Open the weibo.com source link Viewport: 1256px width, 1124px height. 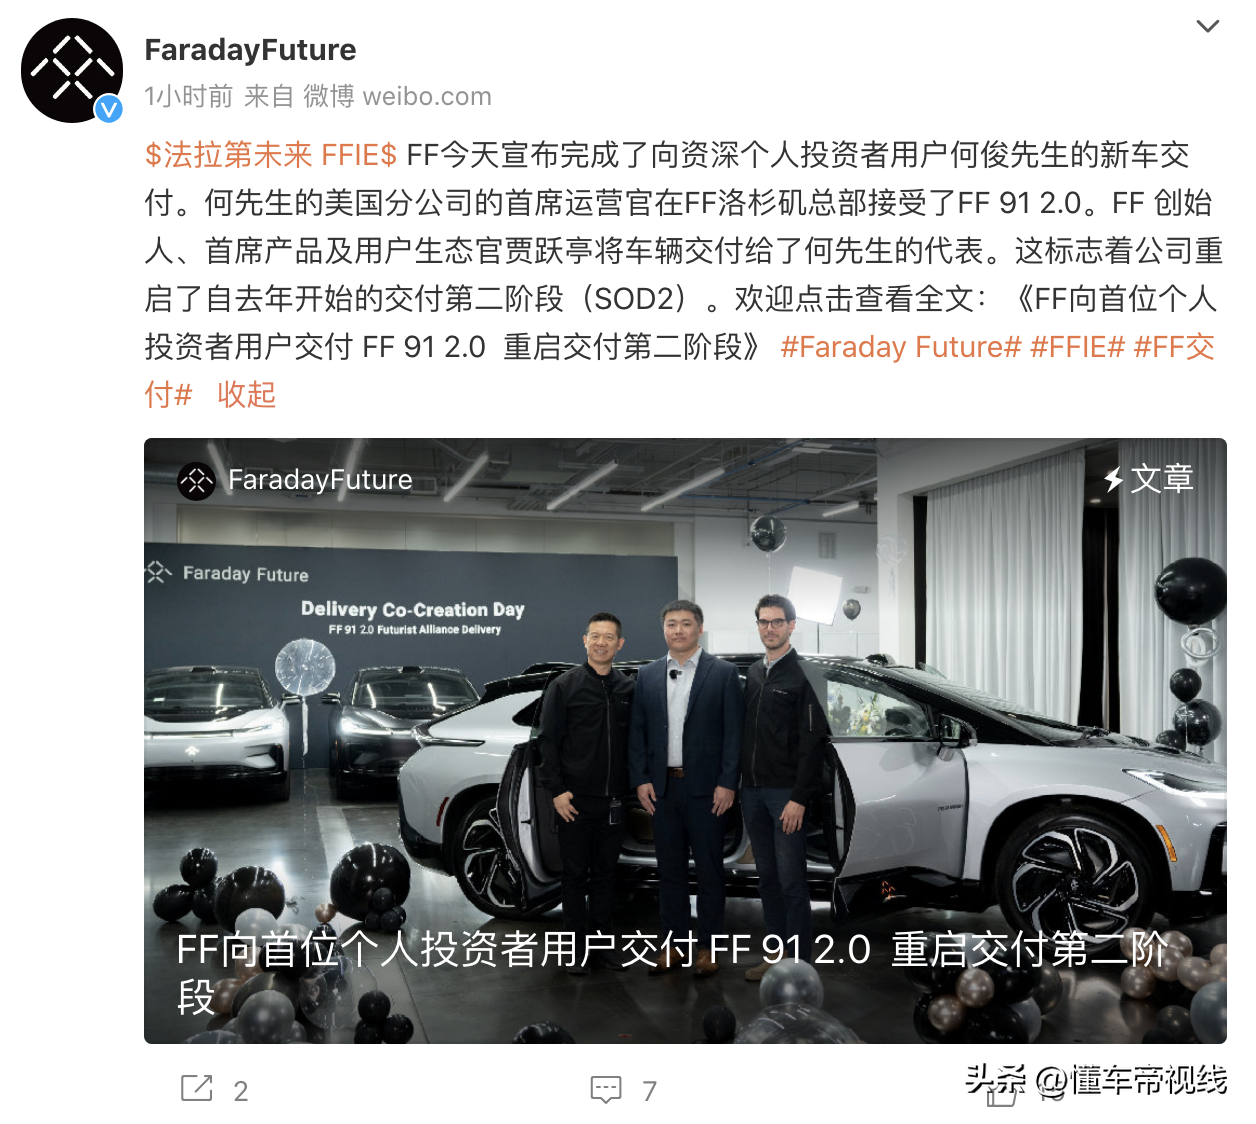point(427,96)
